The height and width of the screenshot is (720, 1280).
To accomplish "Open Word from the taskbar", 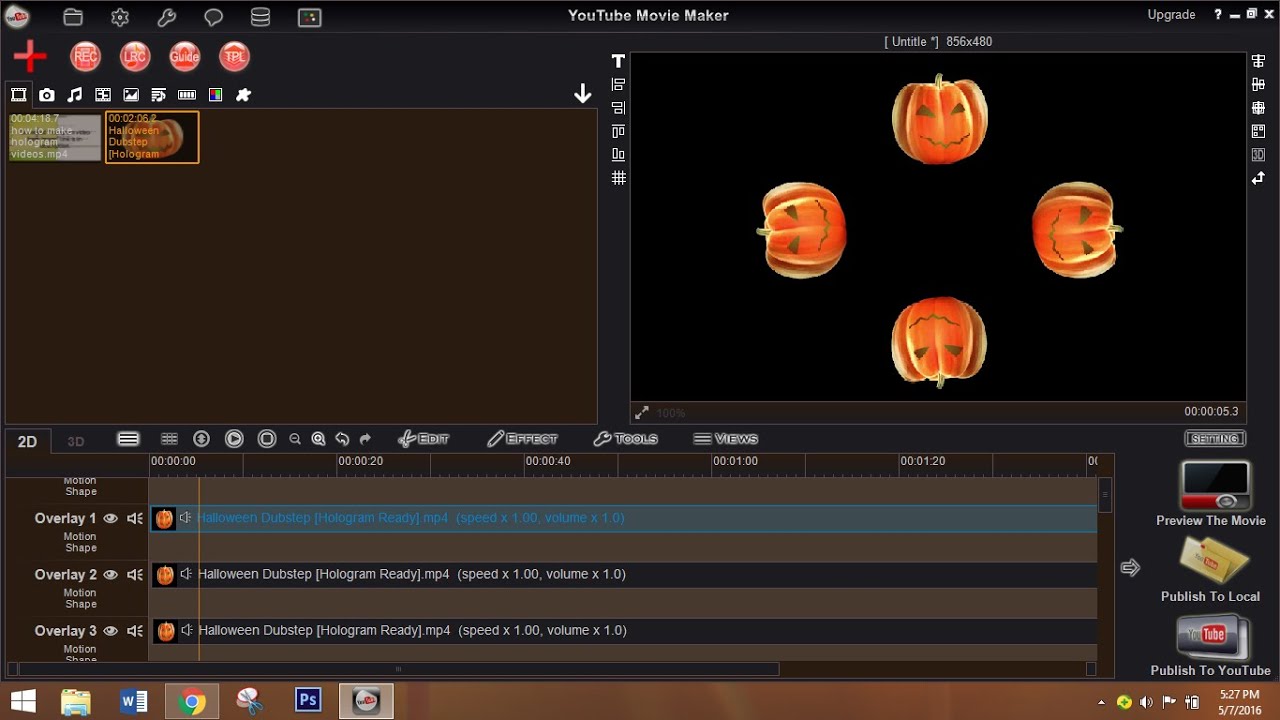I will 134,702.
